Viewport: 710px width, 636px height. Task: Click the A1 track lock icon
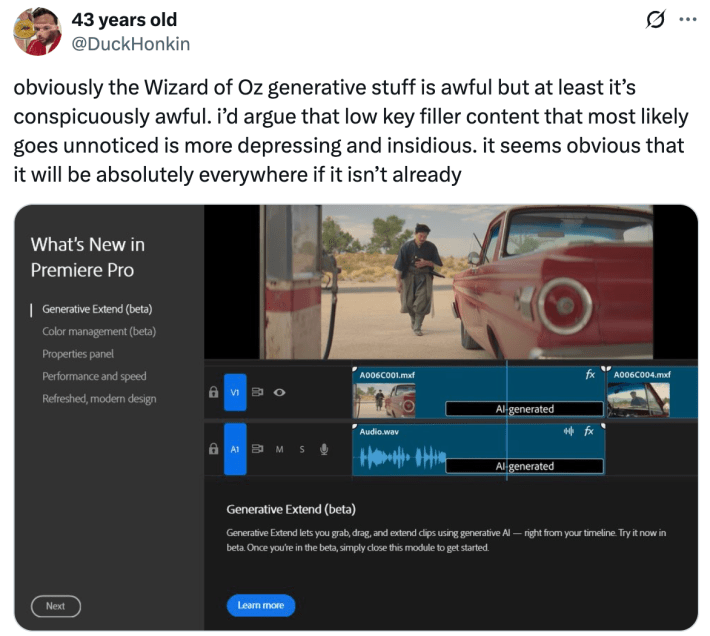[213, 450]
